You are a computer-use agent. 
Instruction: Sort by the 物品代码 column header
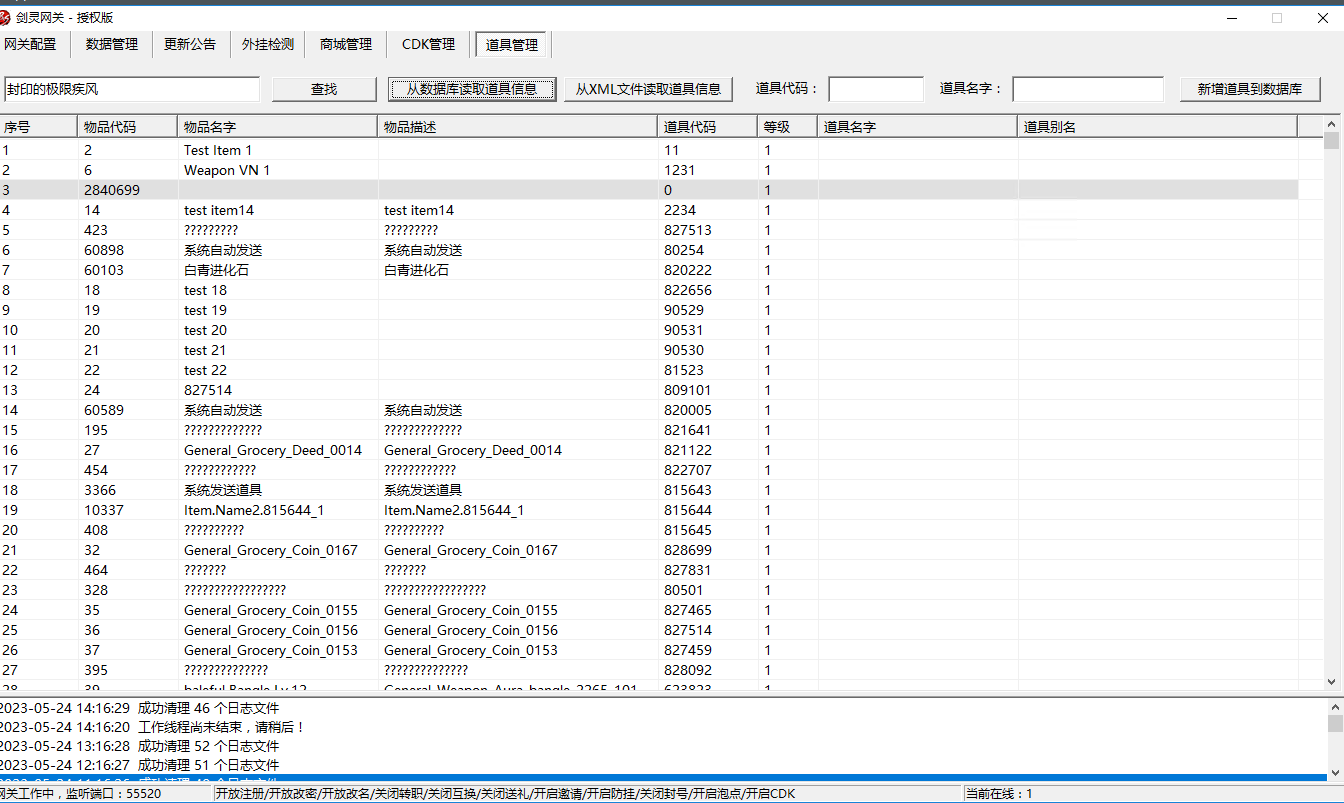point(127,127)
